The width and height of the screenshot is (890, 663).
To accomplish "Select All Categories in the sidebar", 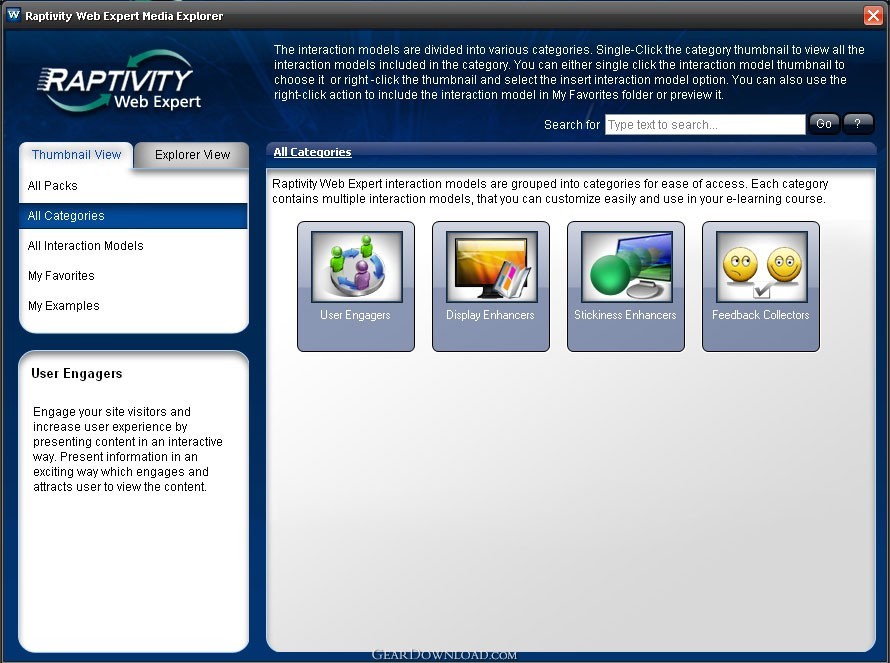I will coord(133,216).
